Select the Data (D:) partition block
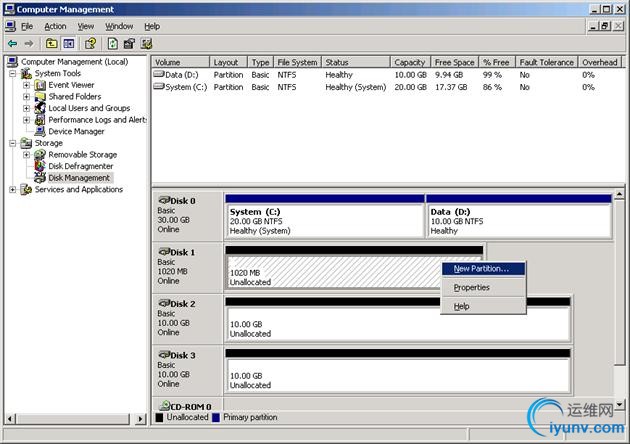This screenshot has height=444, width=630. (x=519, y=216)
